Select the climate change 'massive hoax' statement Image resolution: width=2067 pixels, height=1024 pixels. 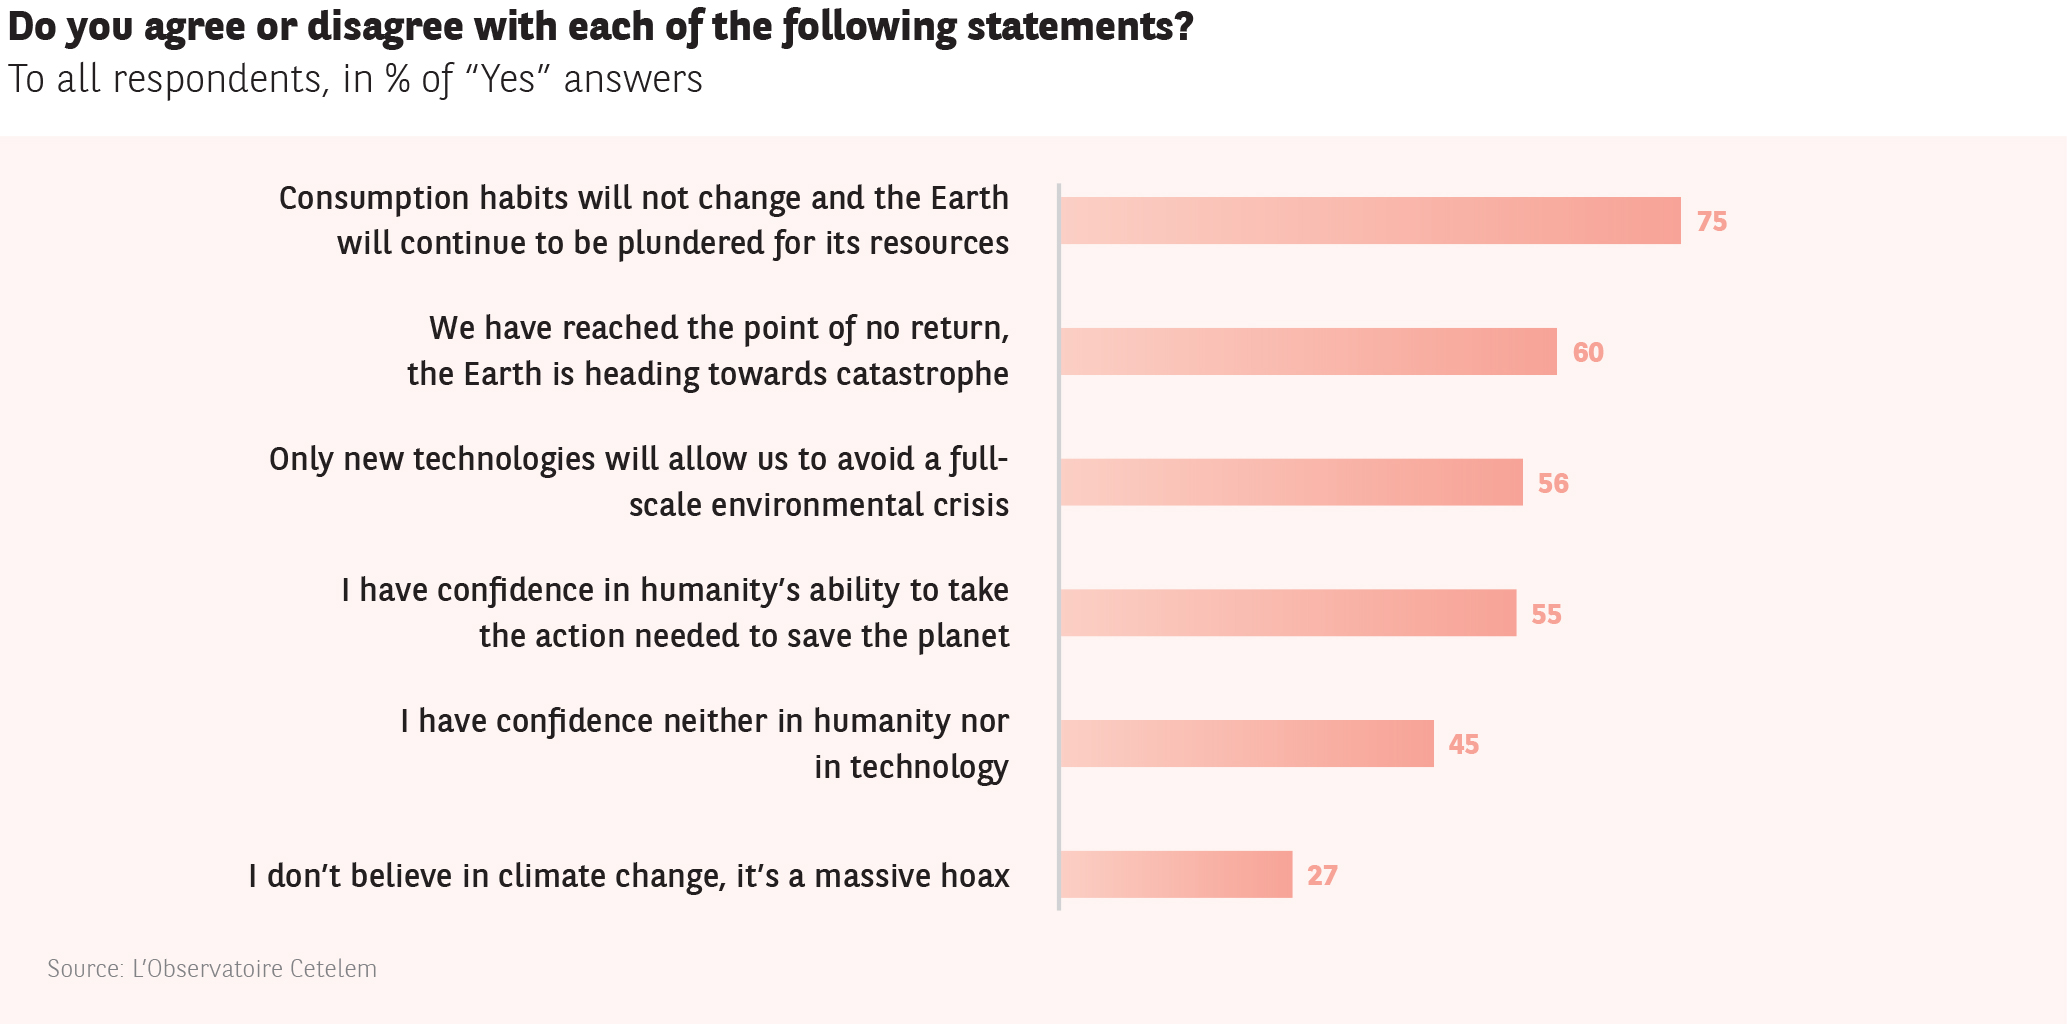[629, 876]
